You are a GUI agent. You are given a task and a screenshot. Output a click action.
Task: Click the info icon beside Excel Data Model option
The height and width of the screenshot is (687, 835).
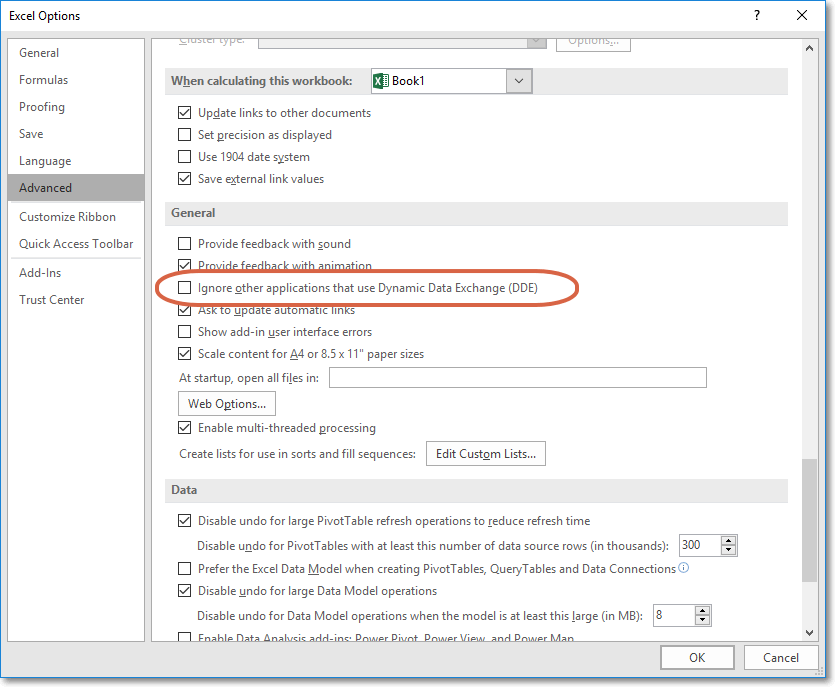(x=685, y=568)
